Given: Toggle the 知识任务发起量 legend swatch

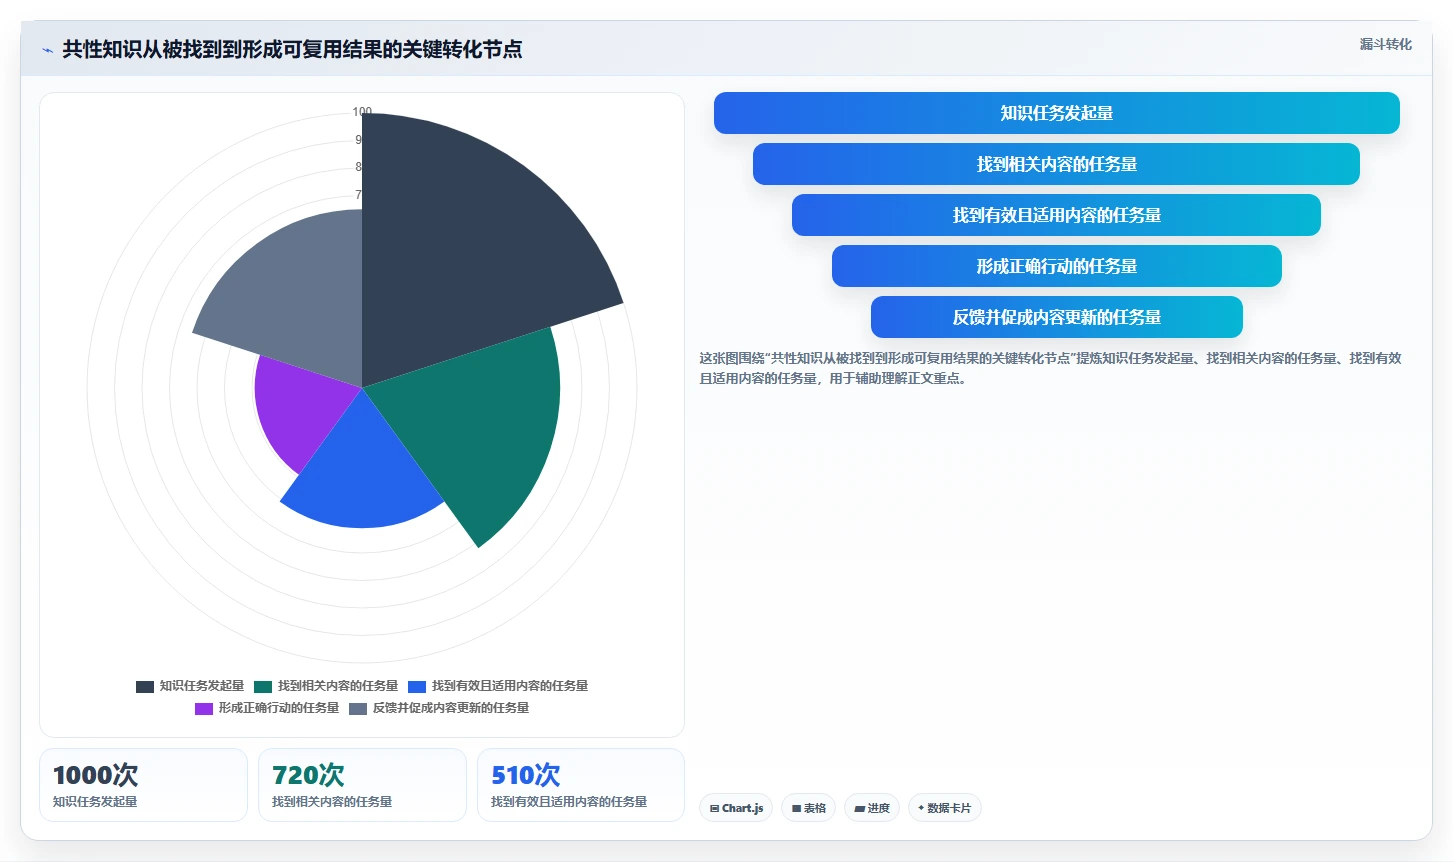Looking at the screenshot, I should (145, 686).
